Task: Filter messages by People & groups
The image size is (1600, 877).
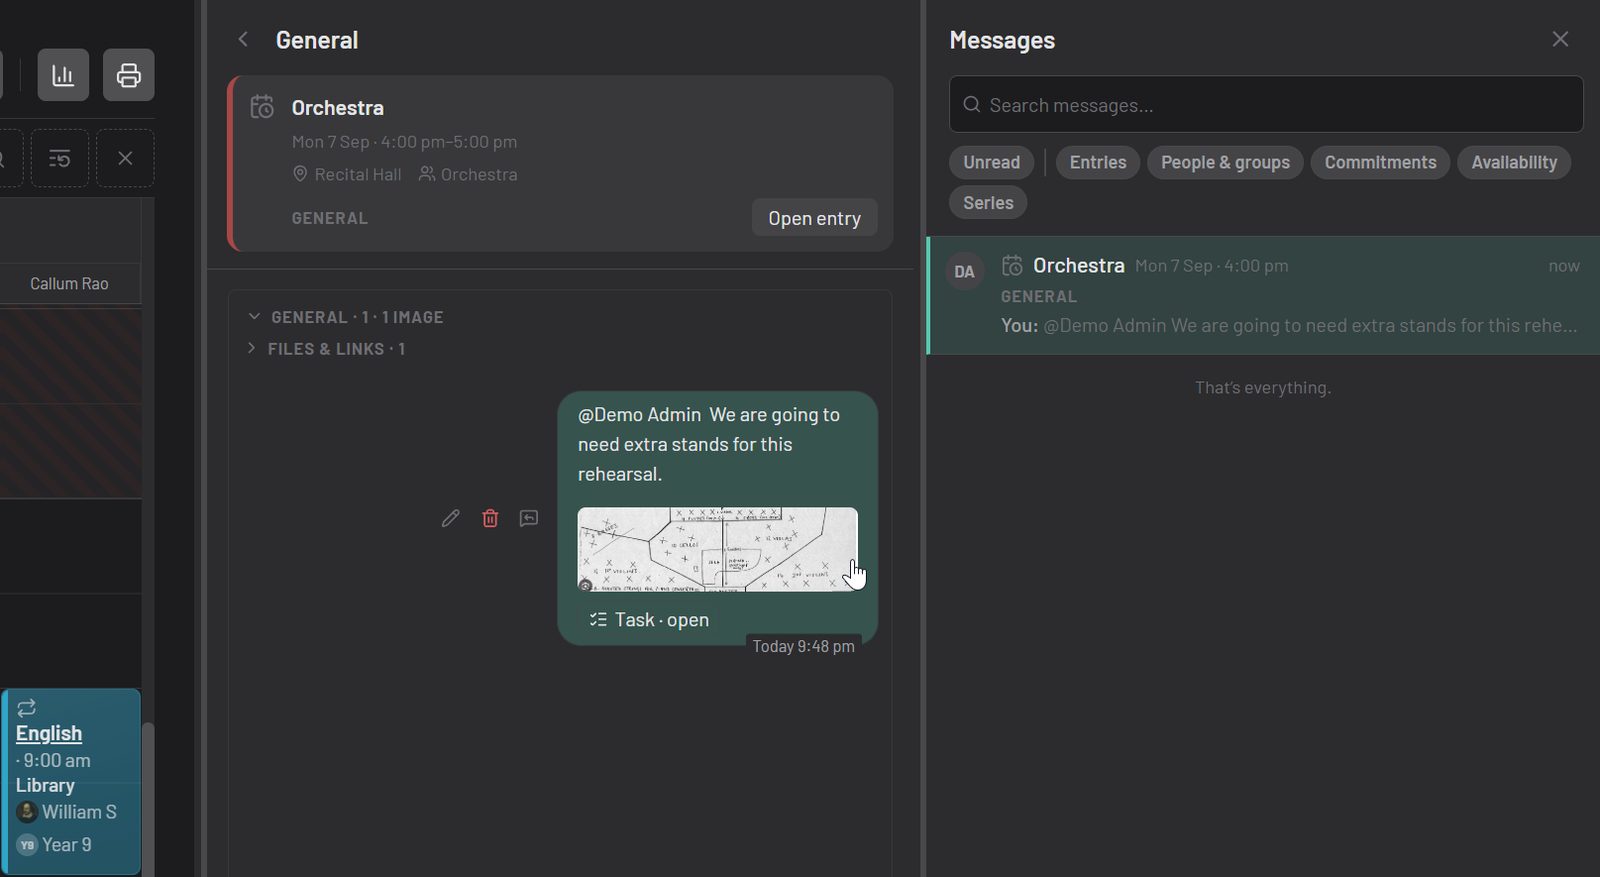Action: tap(1225, 162)
